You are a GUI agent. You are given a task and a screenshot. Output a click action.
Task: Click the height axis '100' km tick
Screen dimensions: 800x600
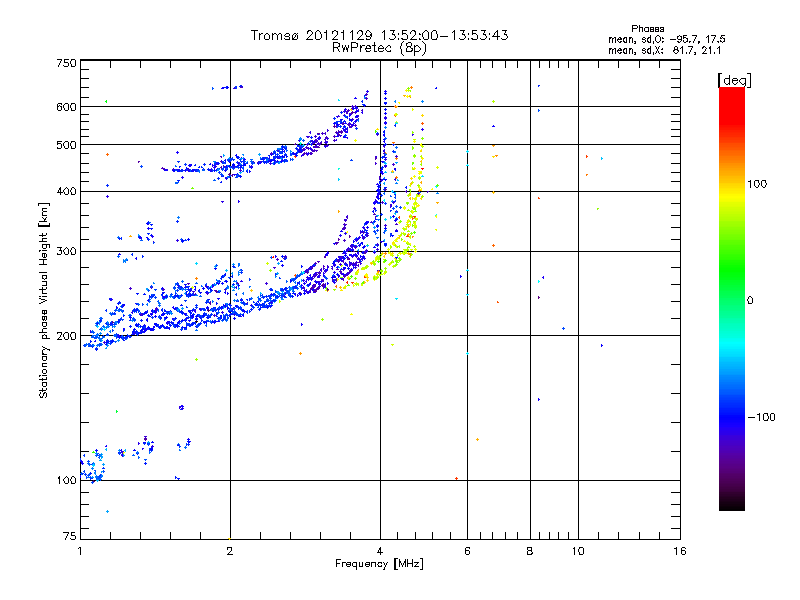pyautogui.click(x=66, y=480)
